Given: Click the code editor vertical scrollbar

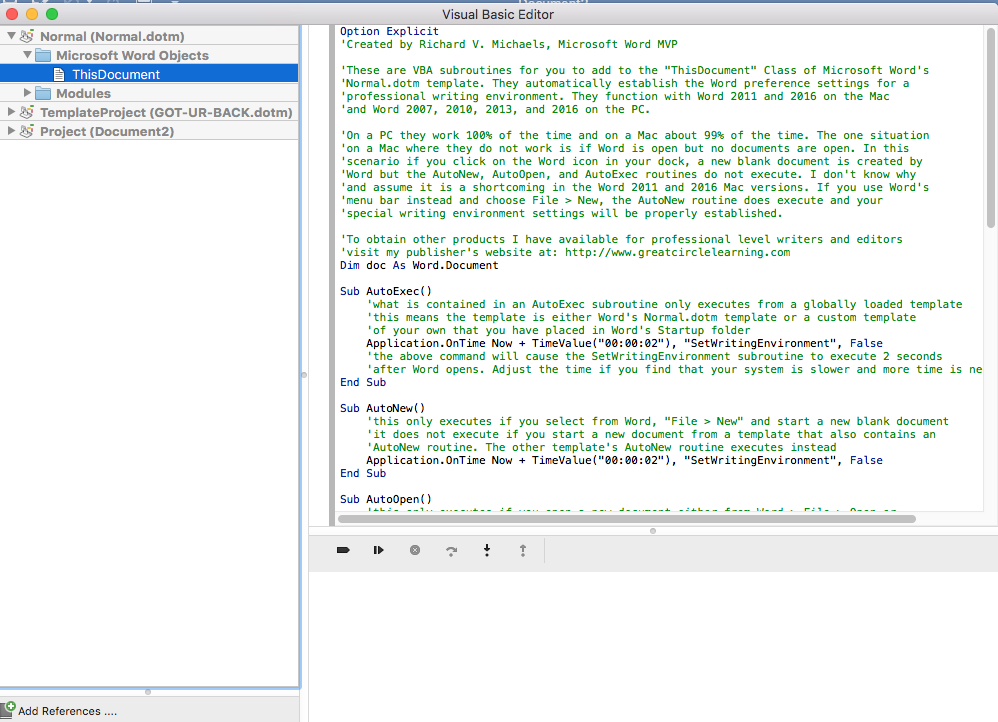Looking at the screenshot, I should click(x=990, y=127).
